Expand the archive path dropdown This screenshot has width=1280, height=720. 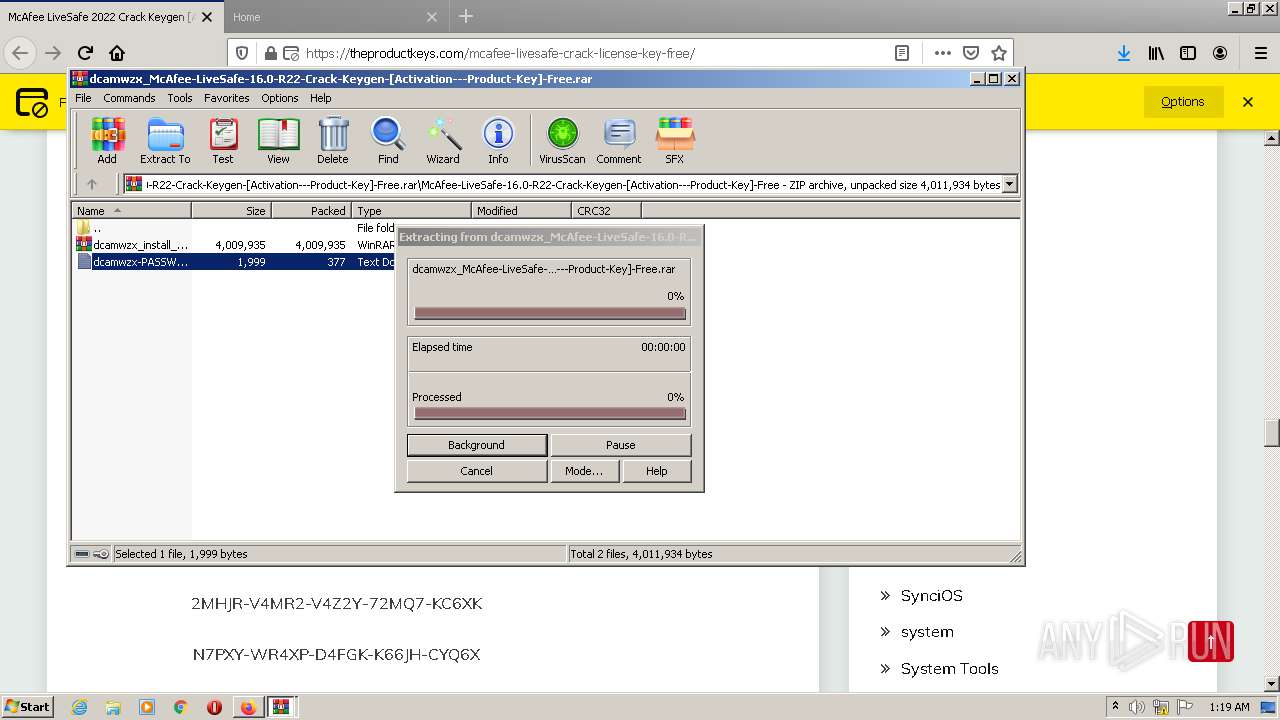(x=1010, y=184)
